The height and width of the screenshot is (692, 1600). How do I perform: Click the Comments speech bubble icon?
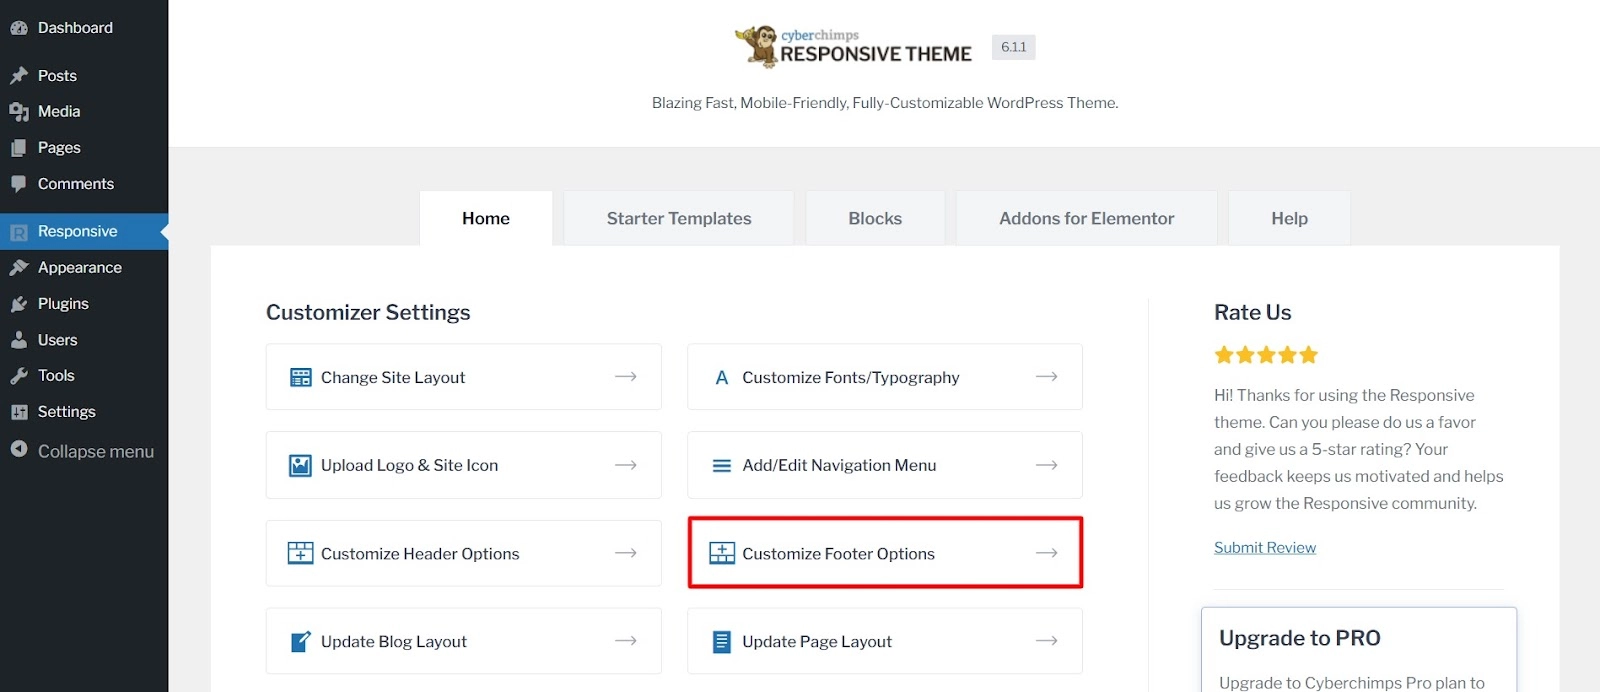18,184
